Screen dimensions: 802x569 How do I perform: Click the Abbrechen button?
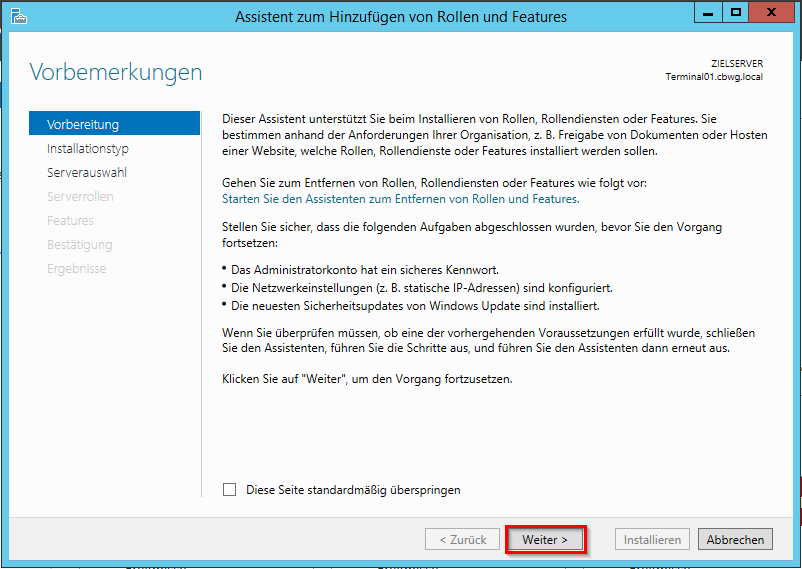tap(735, 539)
